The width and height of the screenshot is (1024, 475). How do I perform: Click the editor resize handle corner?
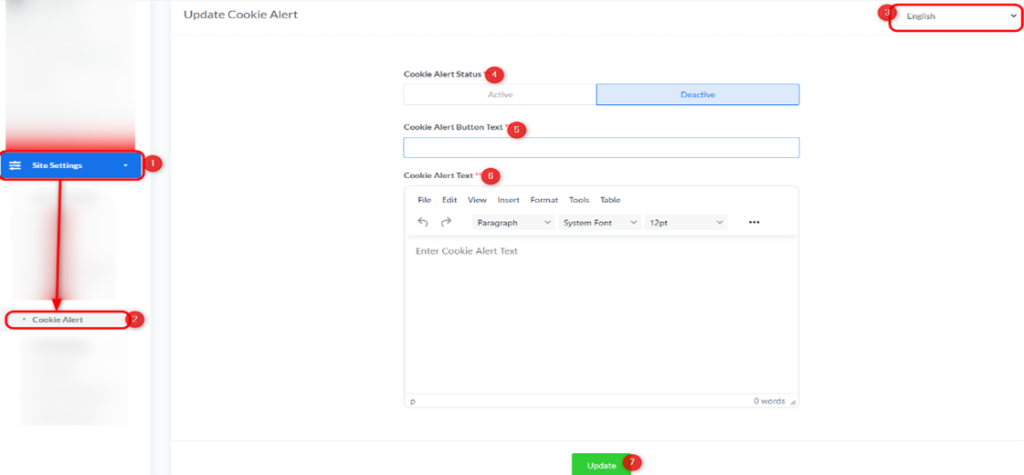(x=793, y=402)
